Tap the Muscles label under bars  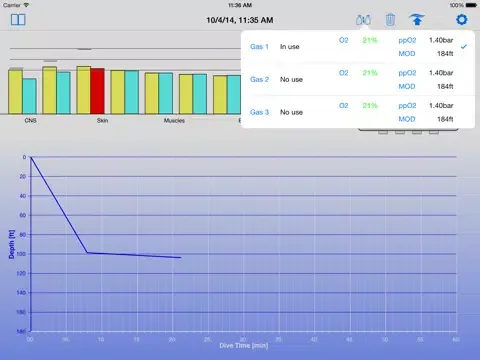(x=174, y=120)
